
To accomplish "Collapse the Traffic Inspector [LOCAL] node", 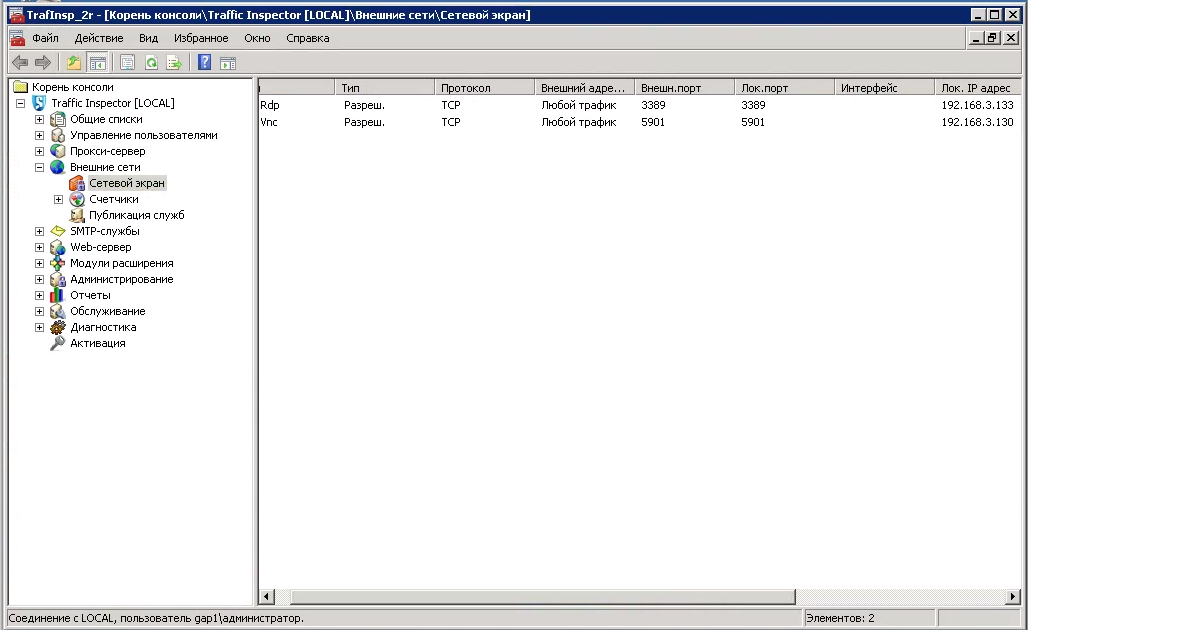I will click(21, 103).
